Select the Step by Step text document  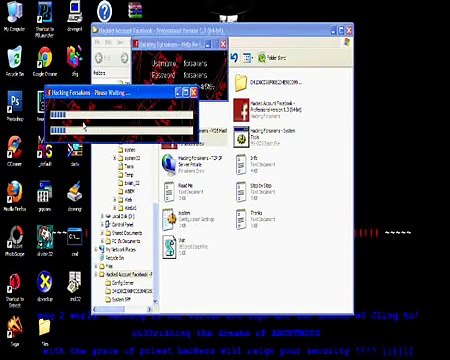255,192
